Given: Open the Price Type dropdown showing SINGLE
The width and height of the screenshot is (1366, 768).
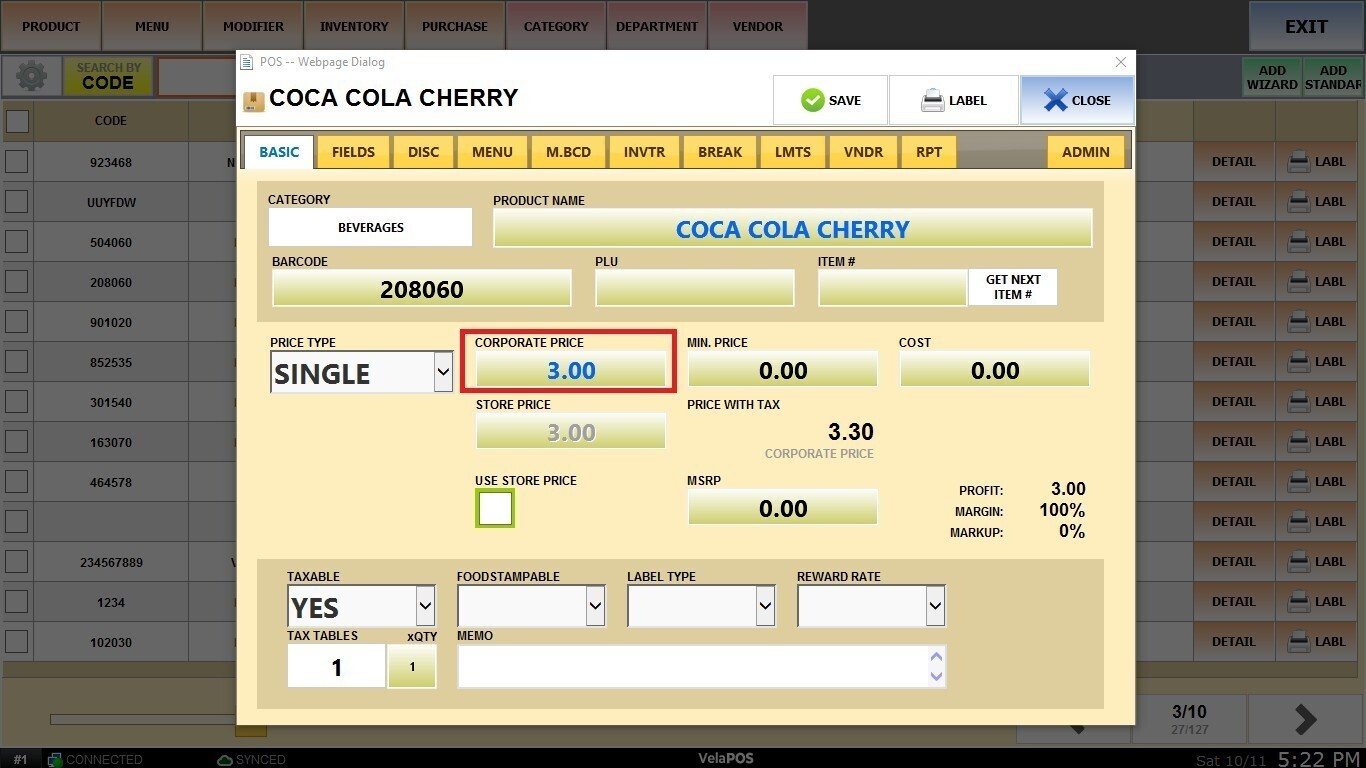Looking at the screenshot, I should point(362,372).
